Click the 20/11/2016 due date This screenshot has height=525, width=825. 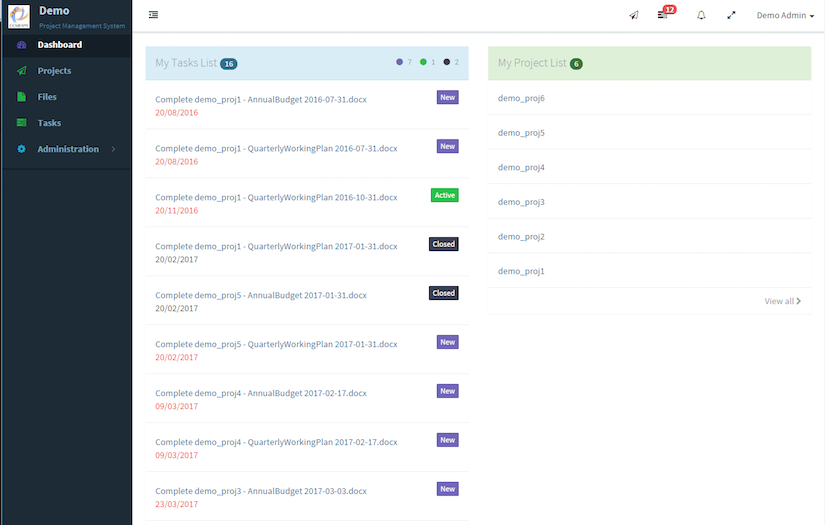[177, 210]
